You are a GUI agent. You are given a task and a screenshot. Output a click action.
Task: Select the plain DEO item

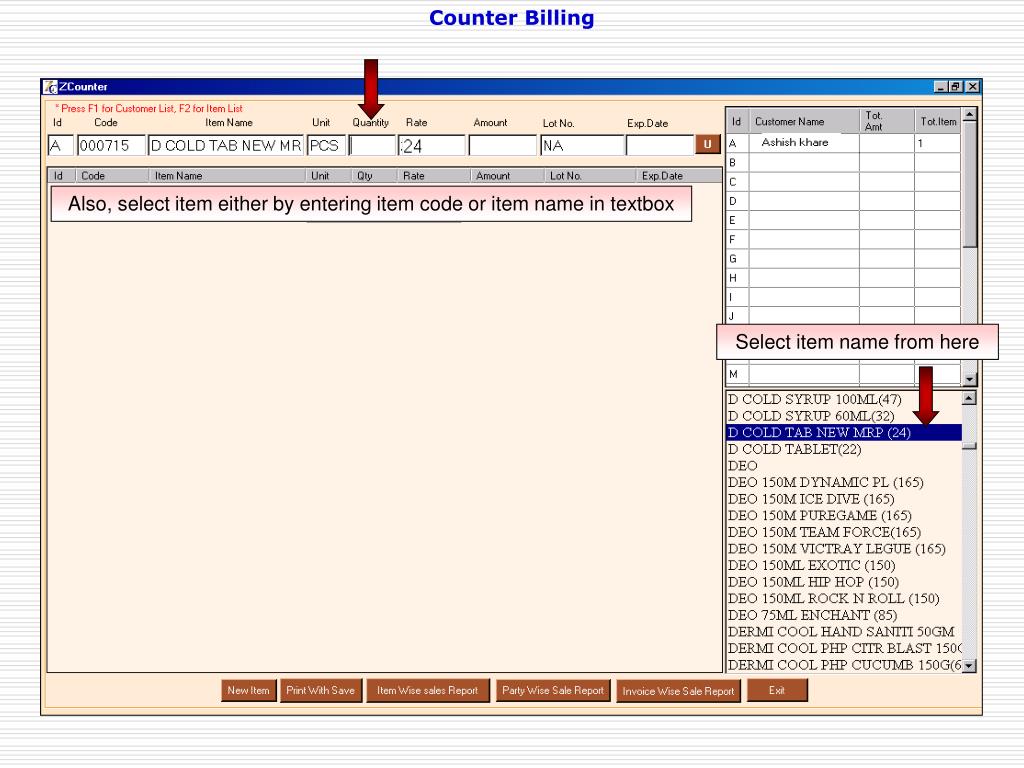pos(844,466)
